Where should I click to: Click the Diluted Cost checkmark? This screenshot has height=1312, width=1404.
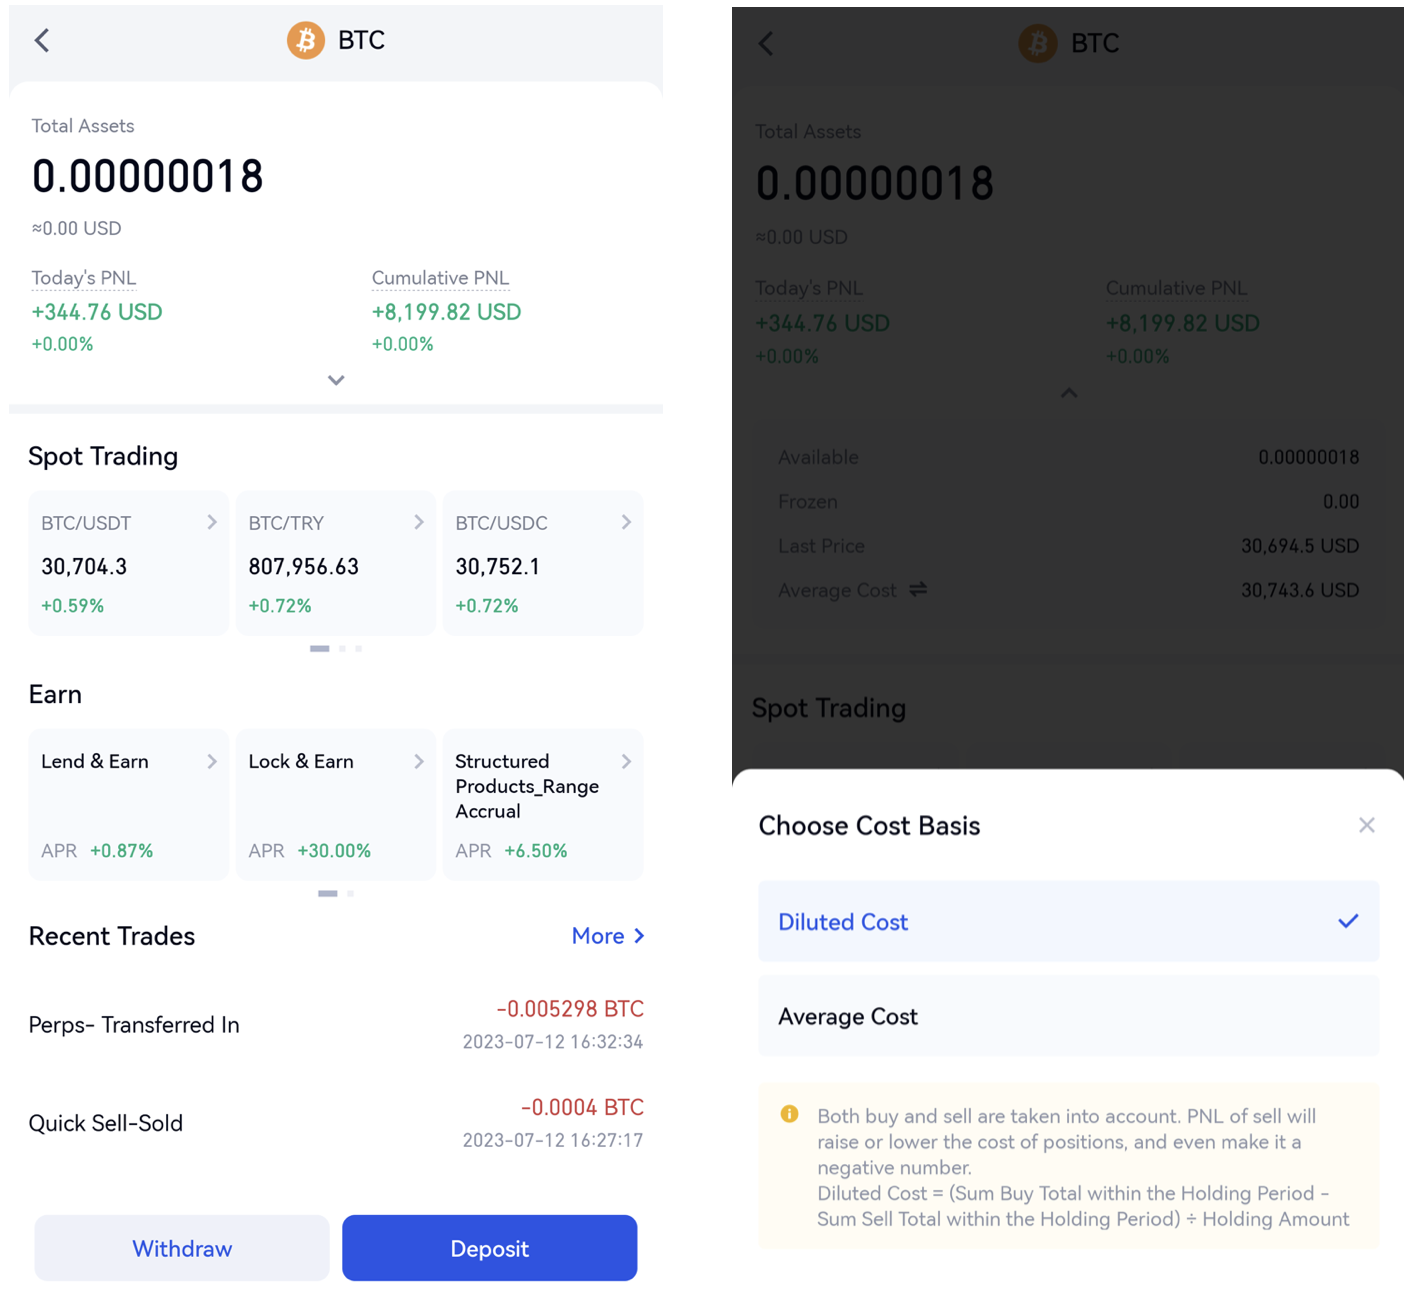[1348, 921]
